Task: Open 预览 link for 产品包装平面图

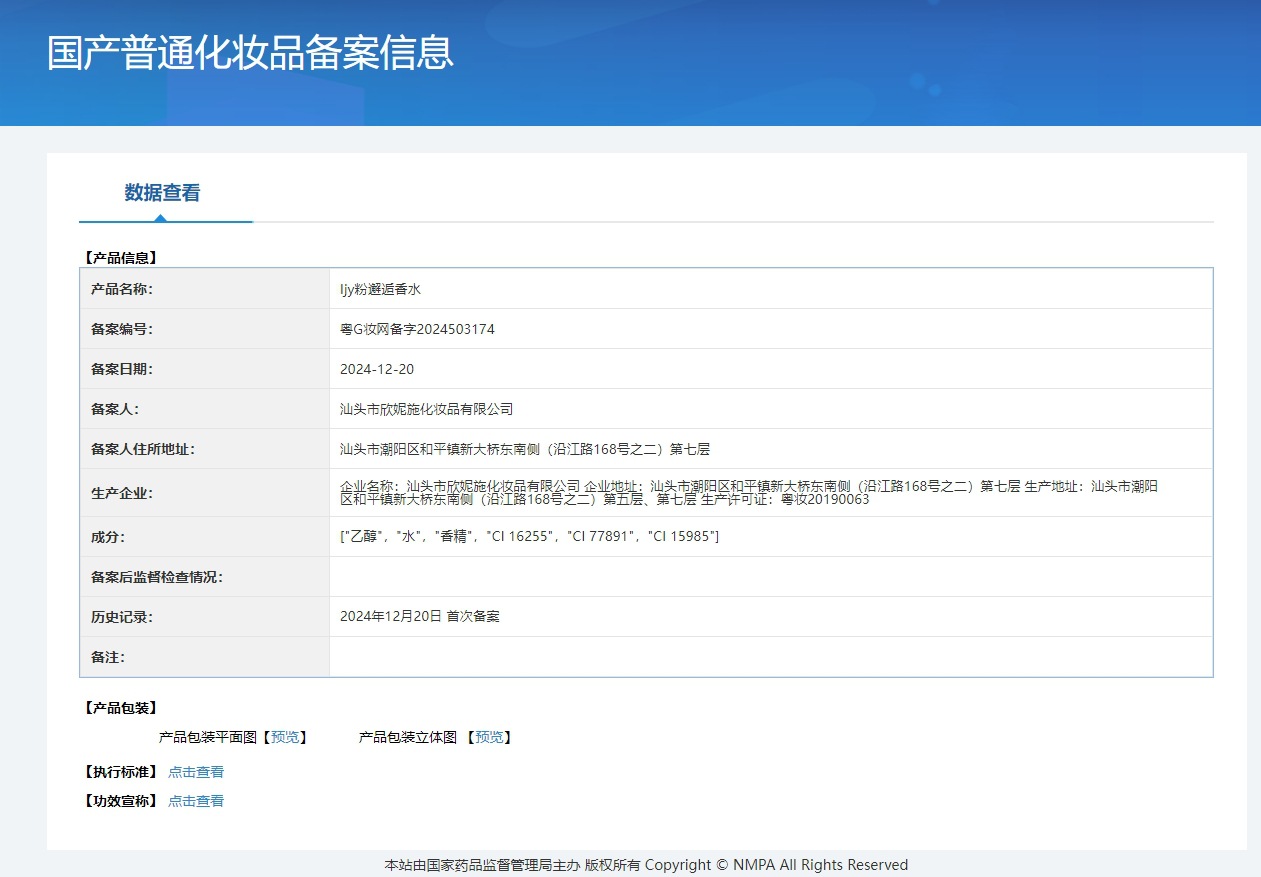Action: [x=284, y=737]
